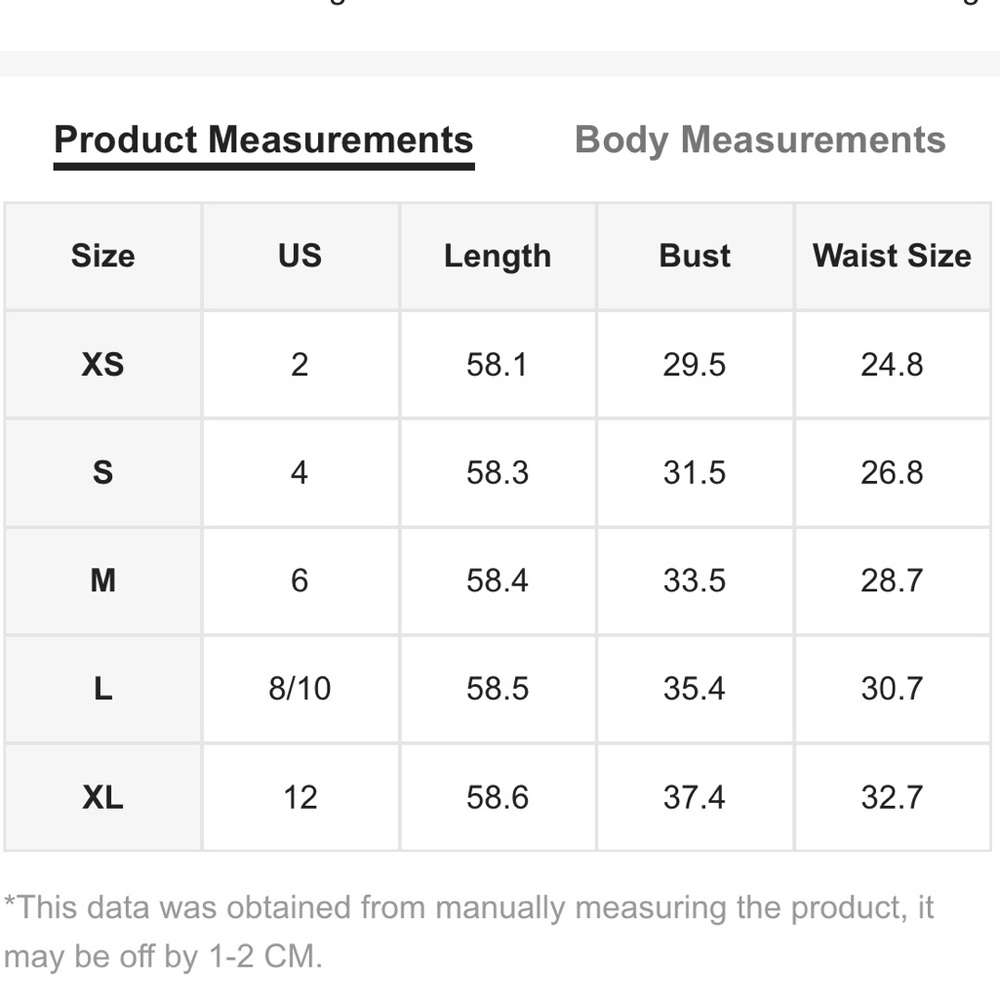The image size is (1000, 1000).
Task: Click the 32.7 waist size cell
Action: pyautogui.click(x=892, y=797)
